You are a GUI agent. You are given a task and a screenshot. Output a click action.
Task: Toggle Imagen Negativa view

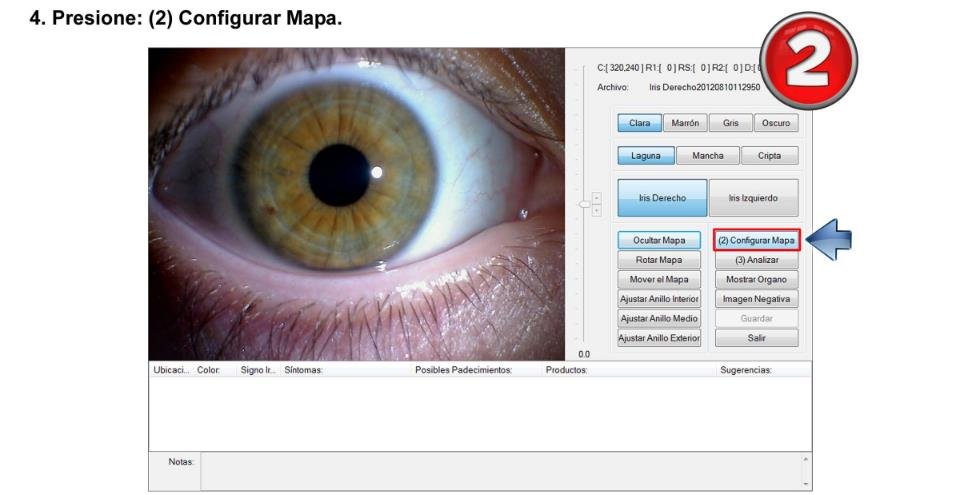(756, 299)
